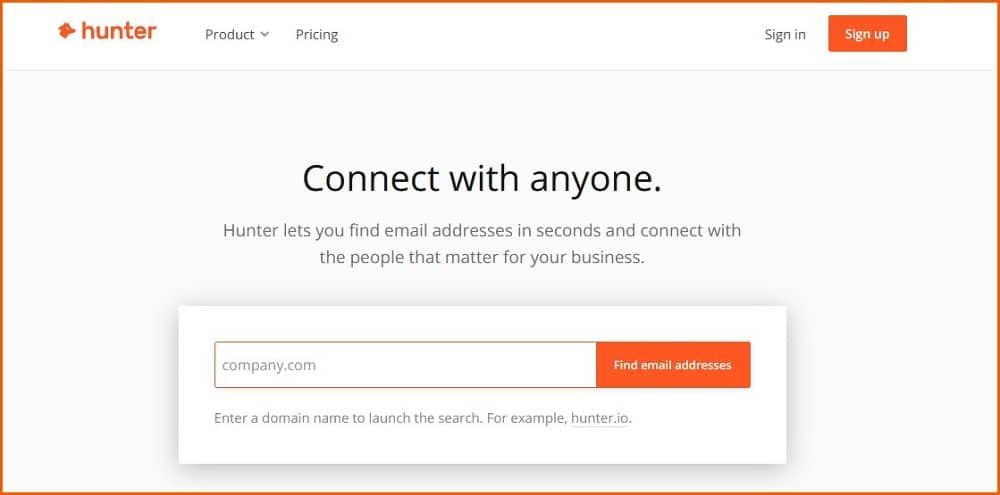The image size is (1000, 495).
Task: Click the "the people that matter" text line
Action: click(482, 257)
